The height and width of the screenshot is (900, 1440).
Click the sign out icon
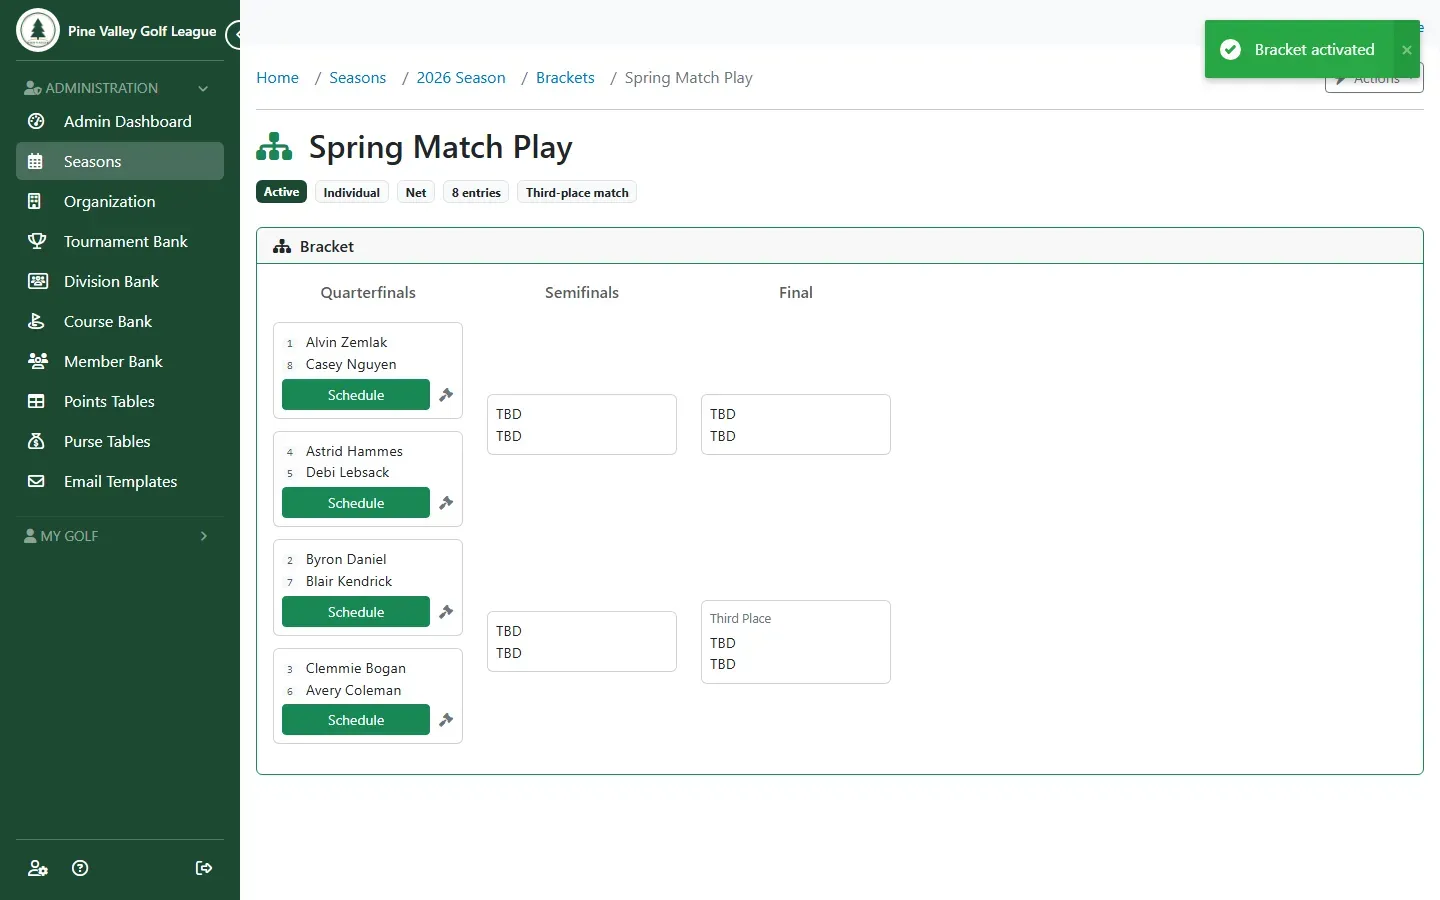click(204, 868)
